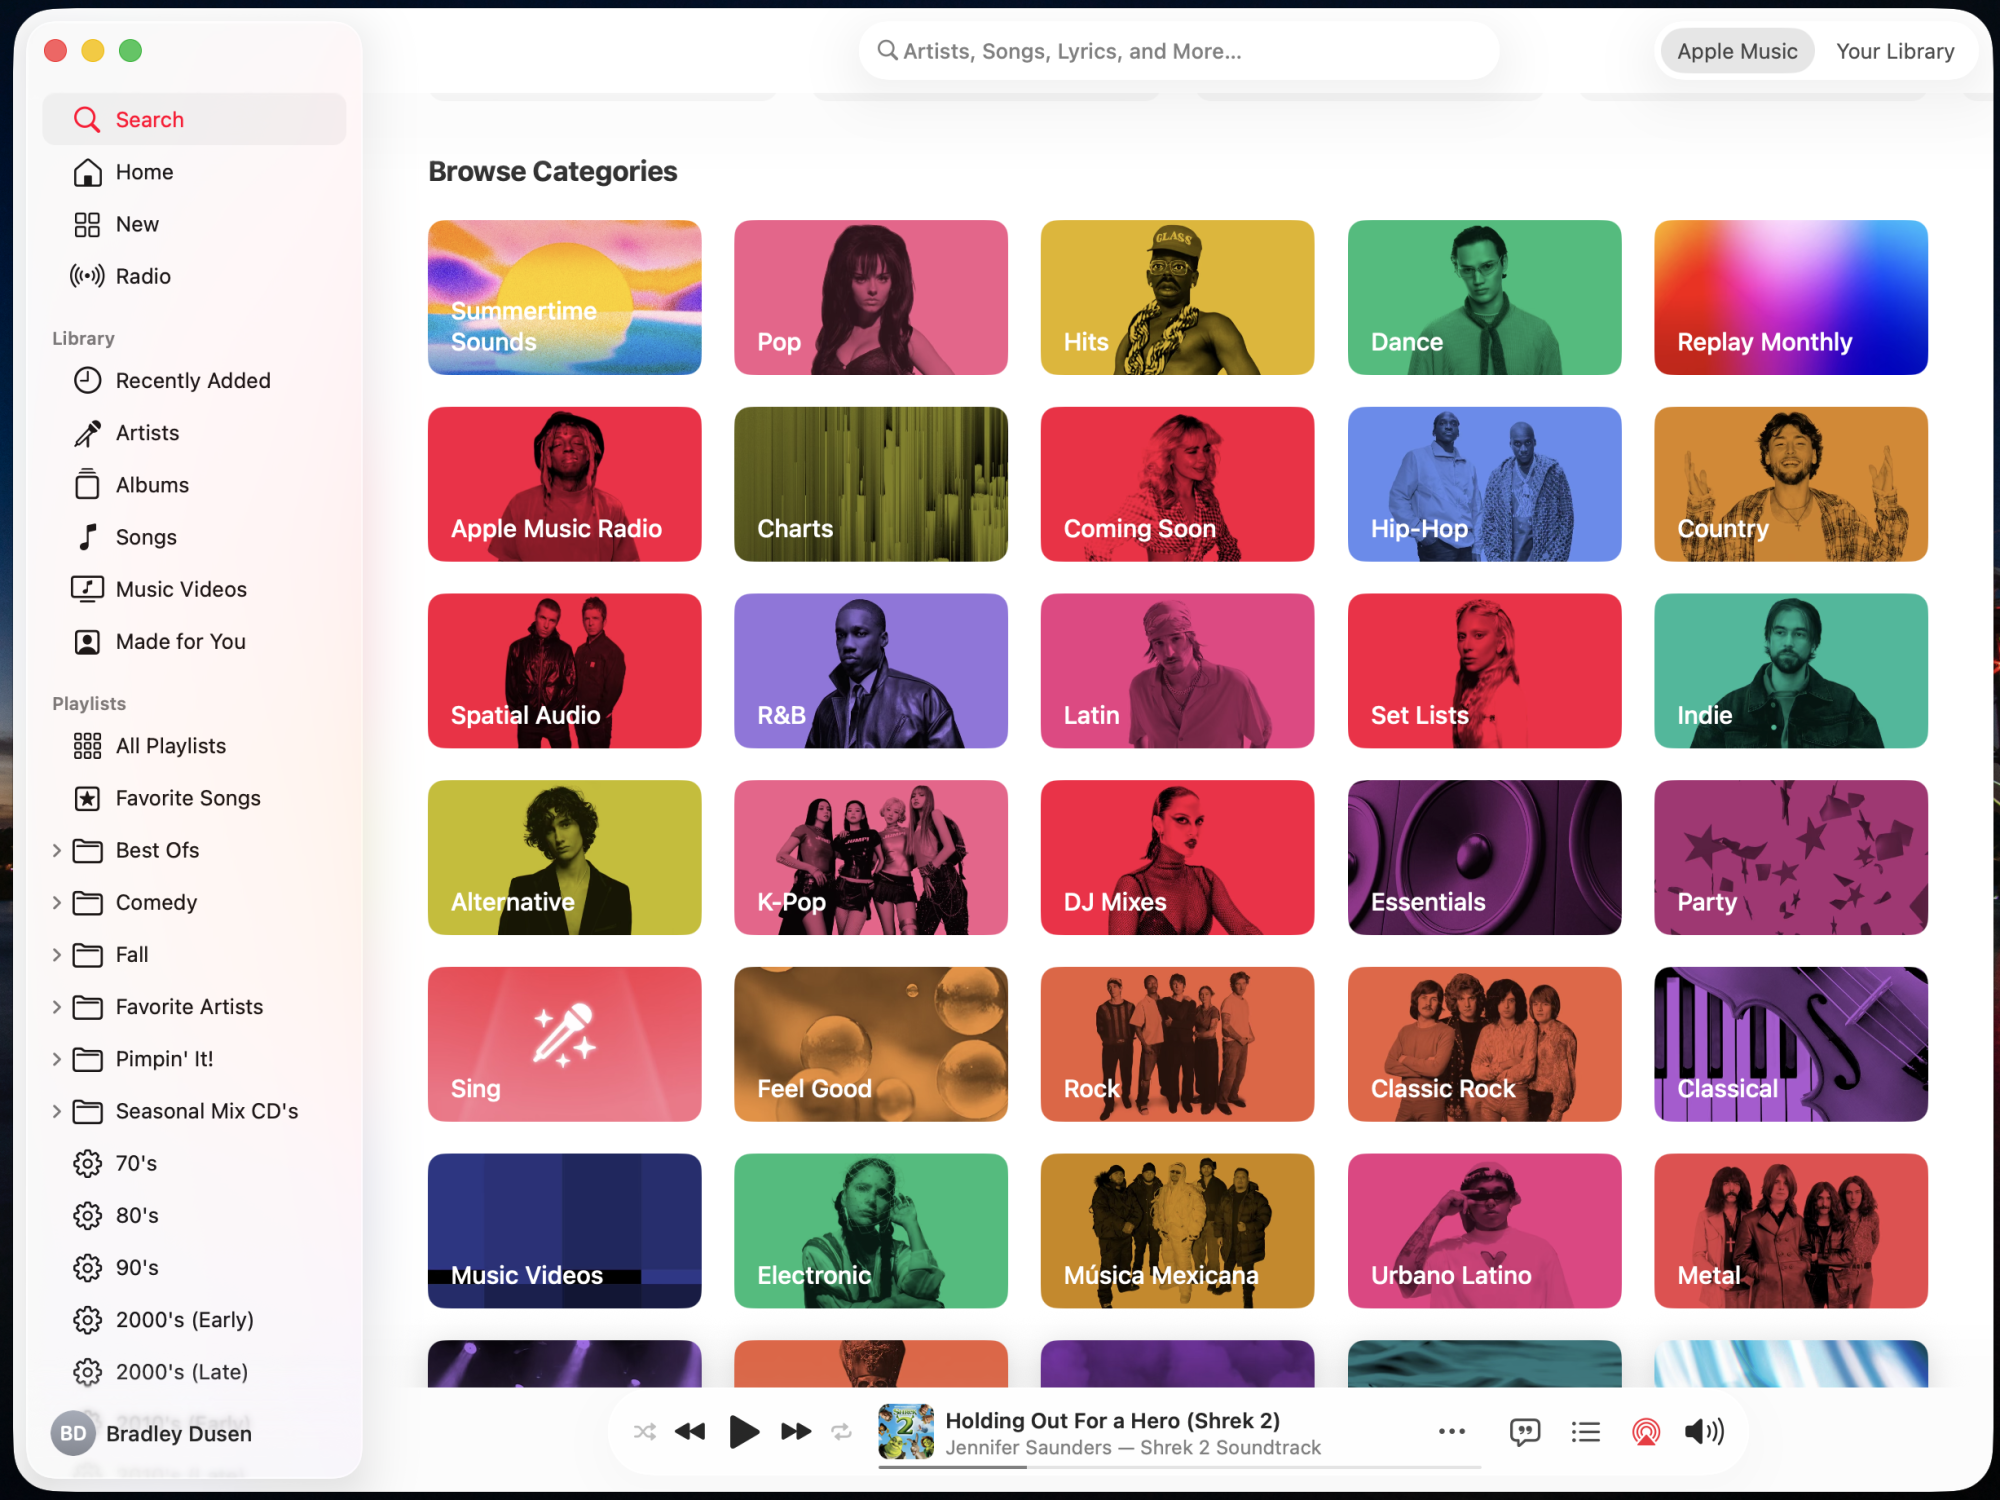Open the Hip-Hop category tile
Viewport: 2000px width, 1500px height.
click(1484, 484)
